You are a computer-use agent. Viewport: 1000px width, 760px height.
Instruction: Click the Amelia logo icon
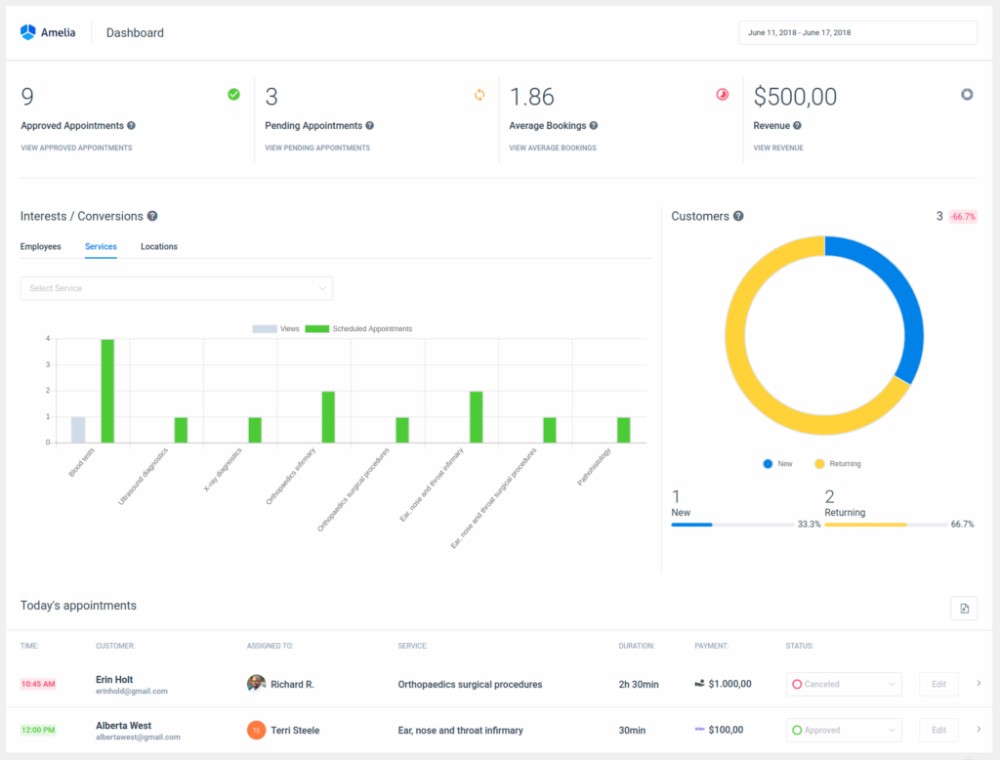click(27, 32)
